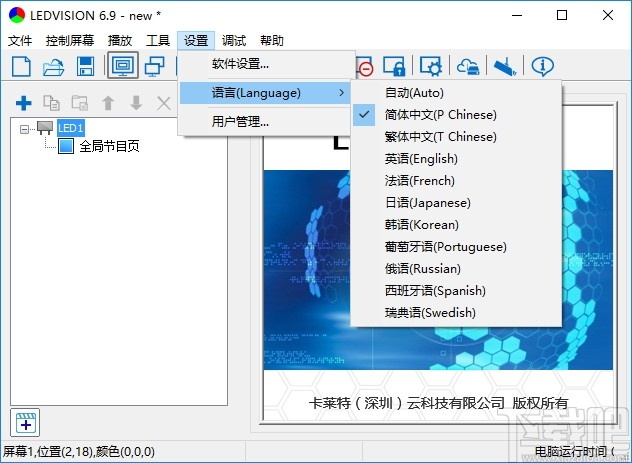632x463 pixels.
Task: Toggle the single screen display icon
Action: 123,65
